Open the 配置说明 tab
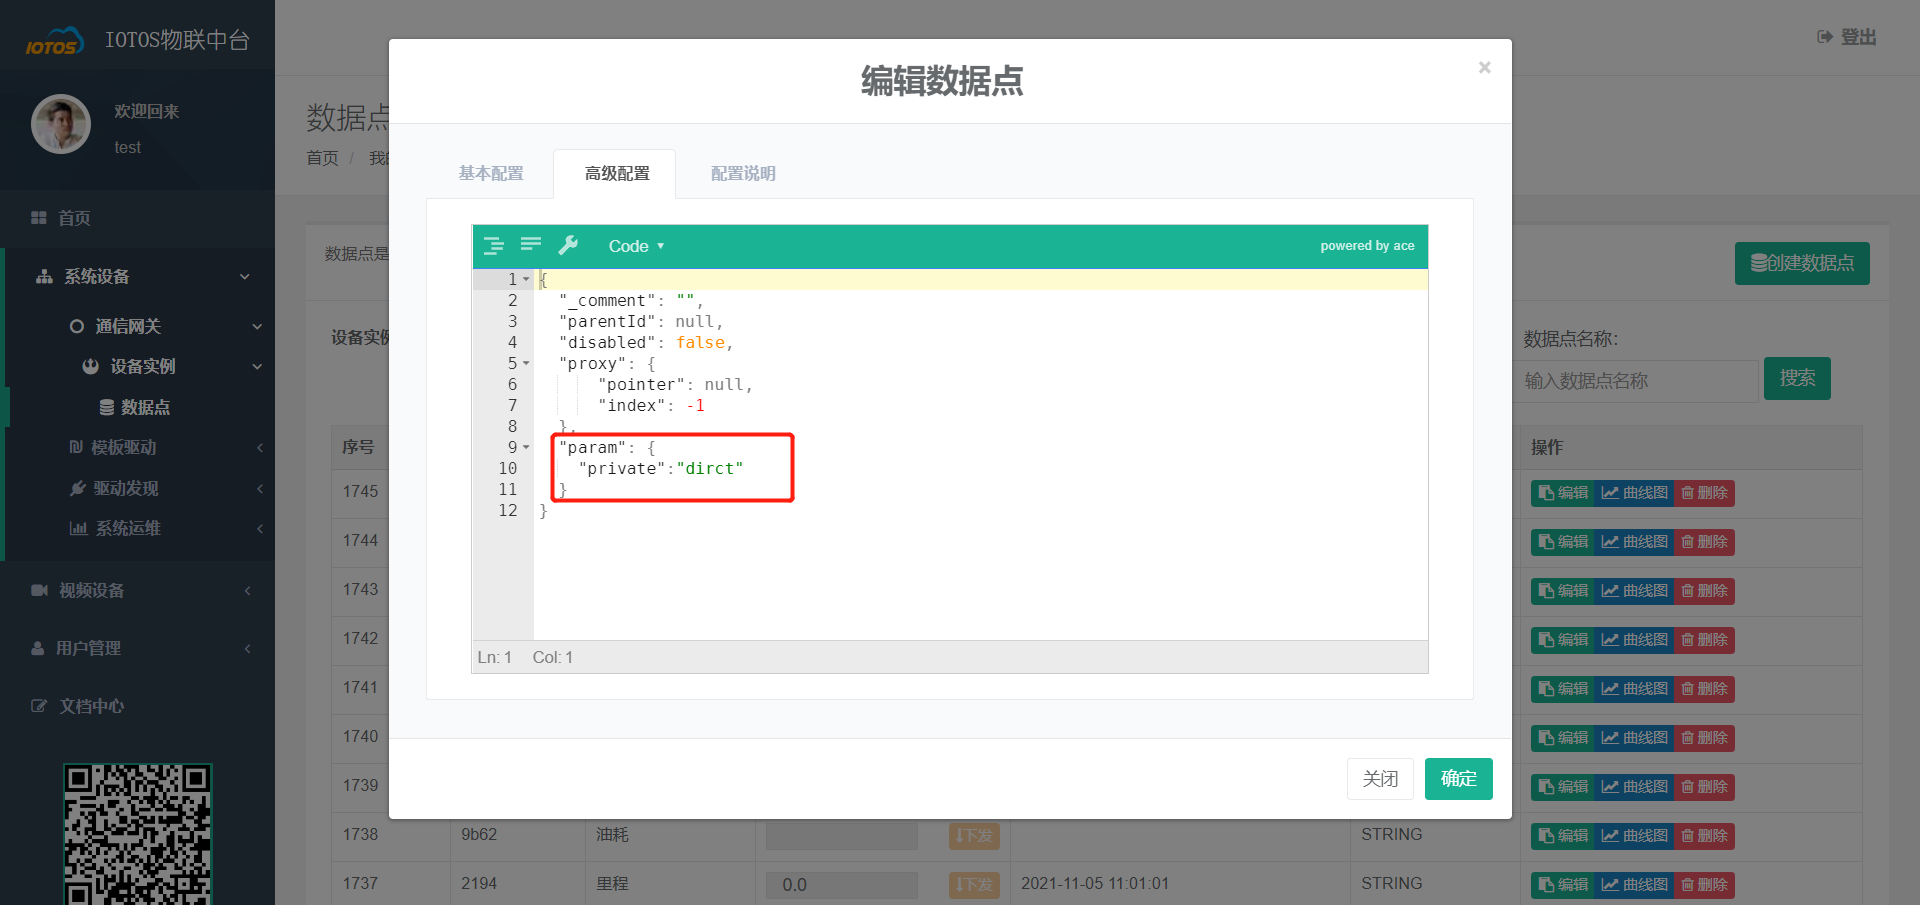This screenshot has height=905, width=1920. (x=743, y=173)
